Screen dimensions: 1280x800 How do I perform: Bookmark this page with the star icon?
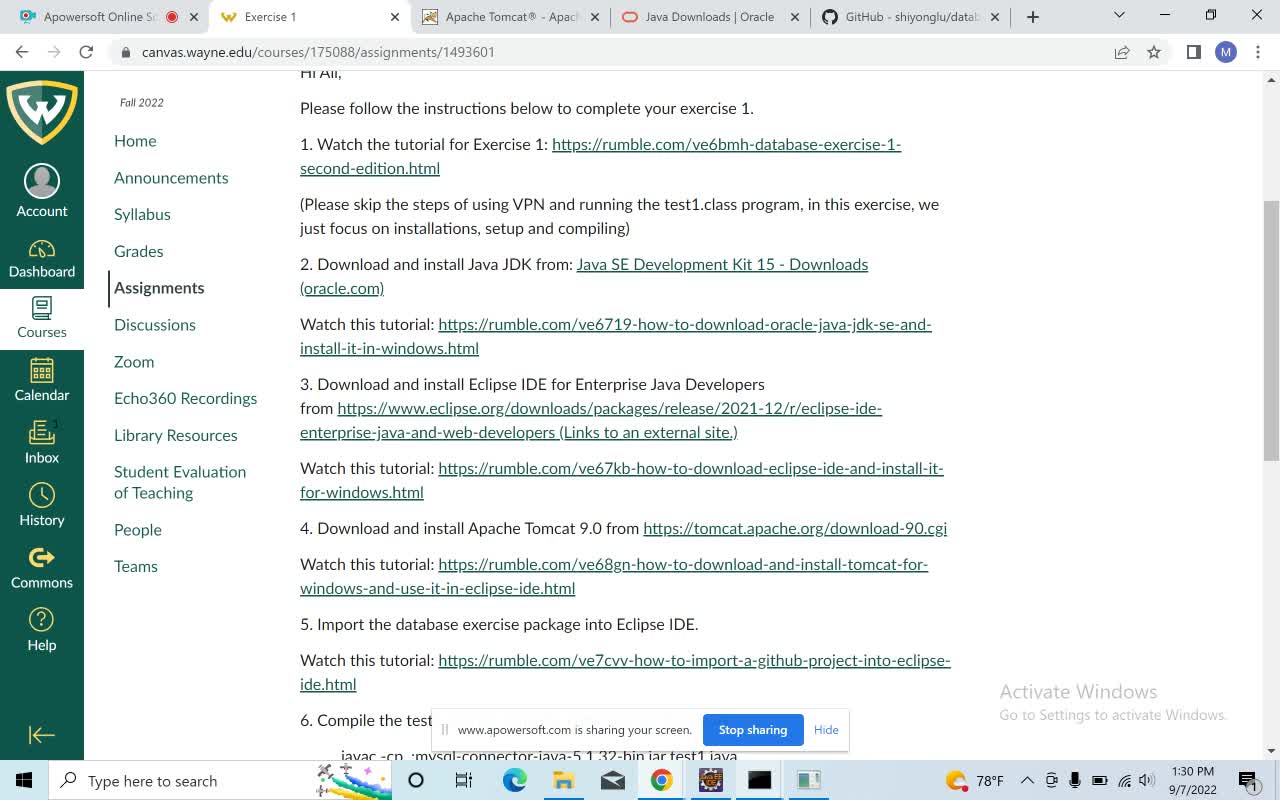coord(1154,52)
